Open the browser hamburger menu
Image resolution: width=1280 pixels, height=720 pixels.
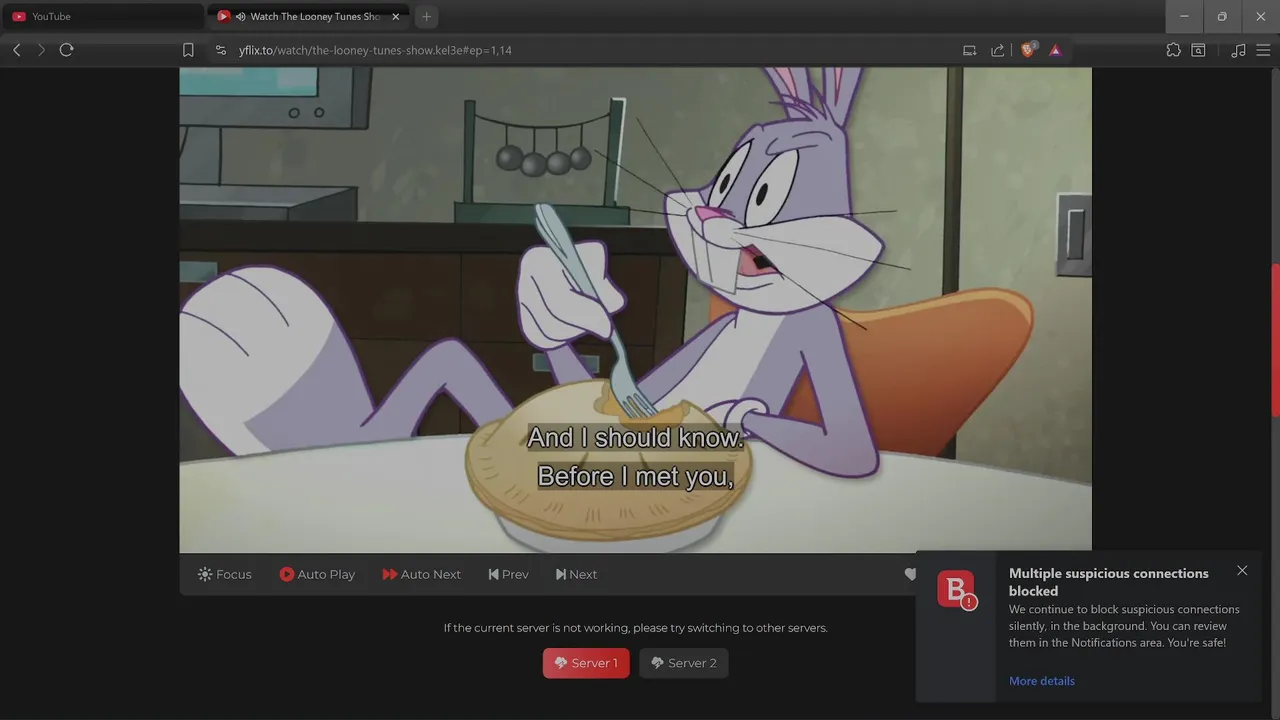click(x=1263, y=50)
